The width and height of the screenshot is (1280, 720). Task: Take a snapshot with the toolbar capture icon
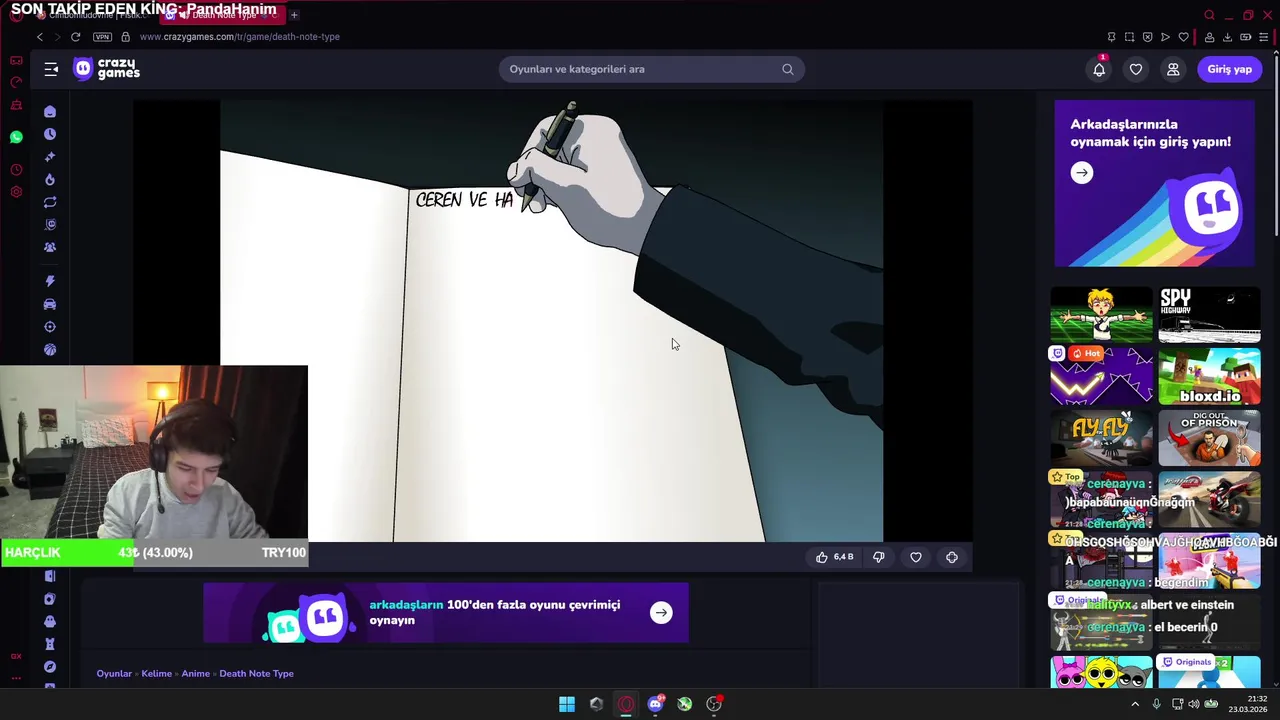tap(1129, 37)
